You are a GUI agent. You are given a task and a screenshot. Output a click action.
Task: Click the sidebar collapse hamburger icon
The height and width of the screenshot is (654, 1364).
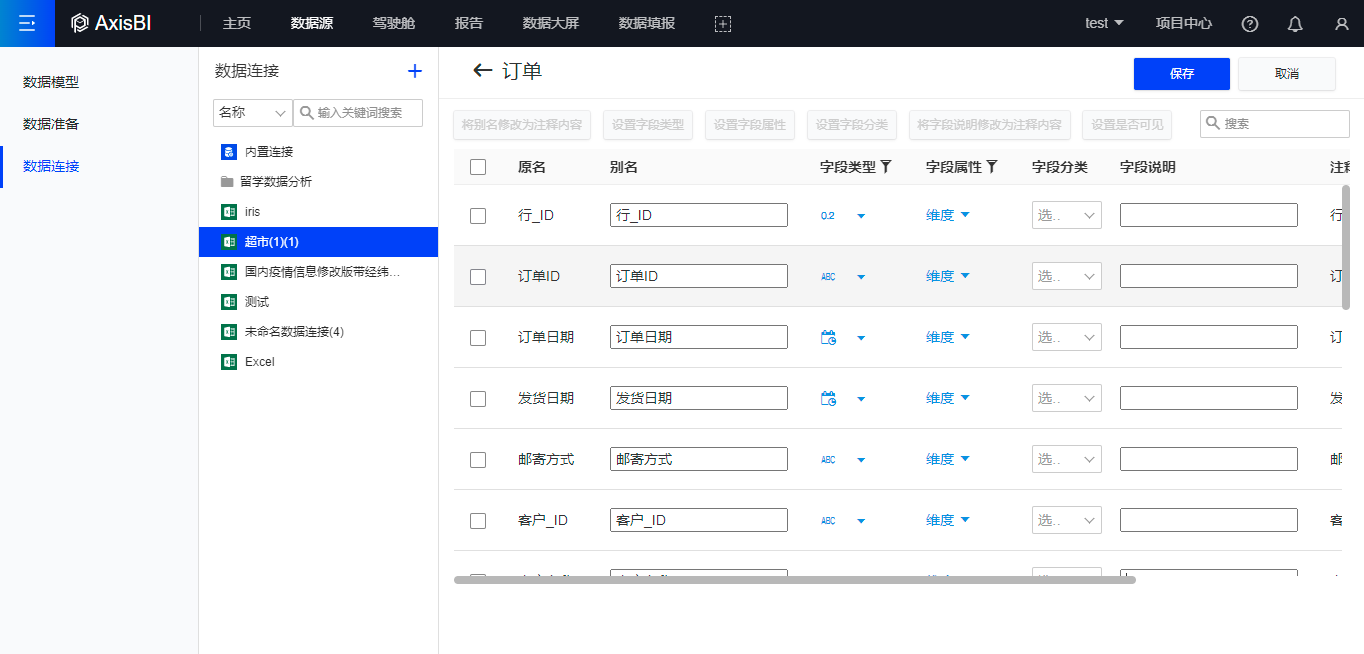27,23
